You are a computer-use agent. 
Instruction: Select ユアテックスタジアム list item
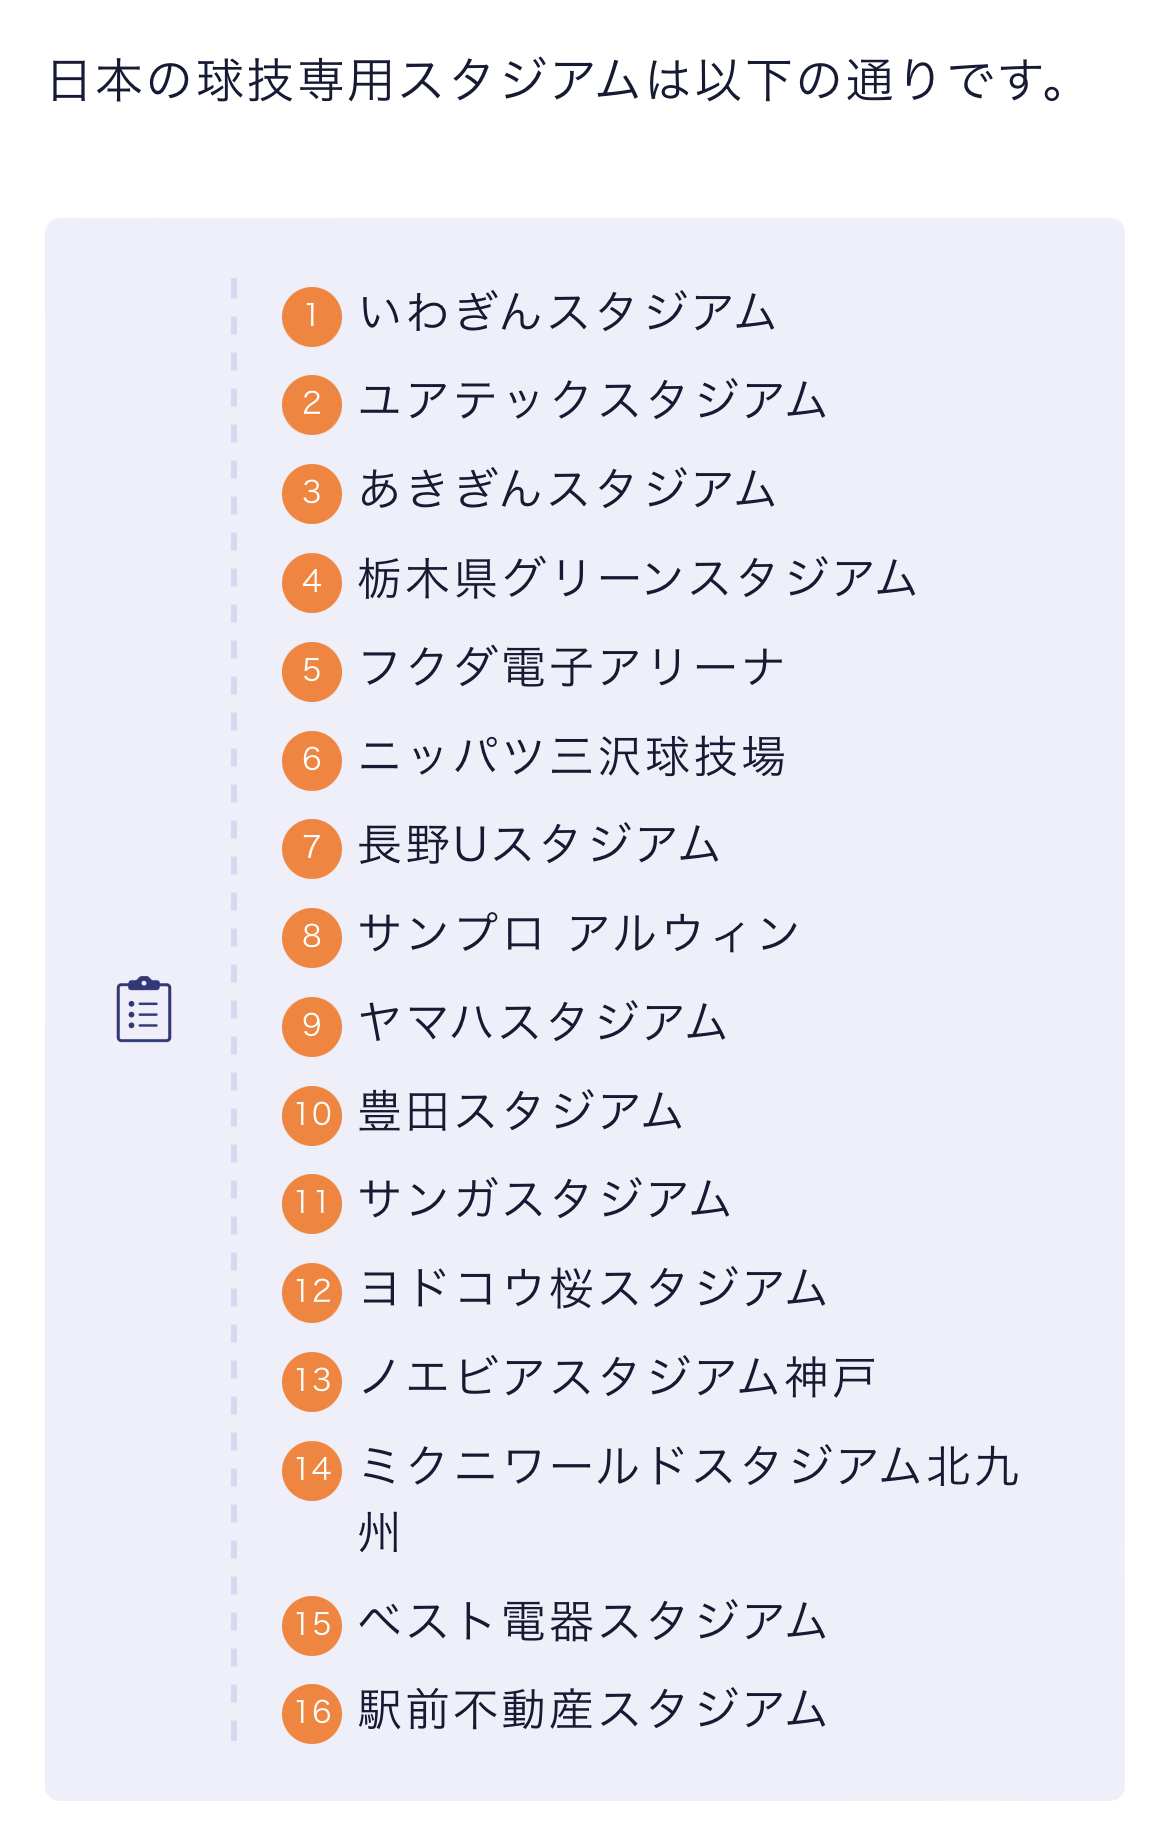[592, 402]
